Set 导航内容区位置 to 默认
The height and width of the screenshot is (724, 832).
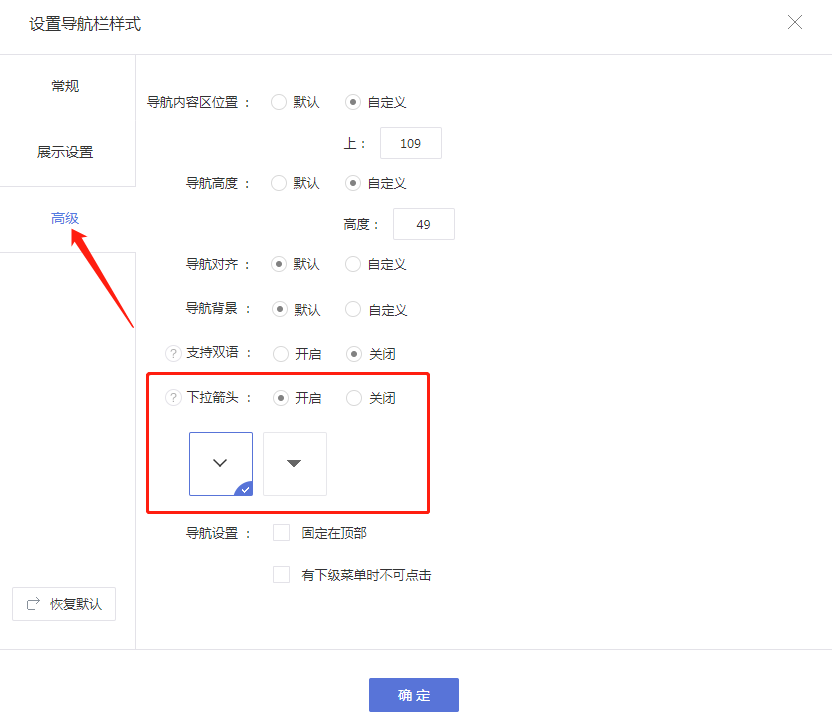click(x=279, y=102)
